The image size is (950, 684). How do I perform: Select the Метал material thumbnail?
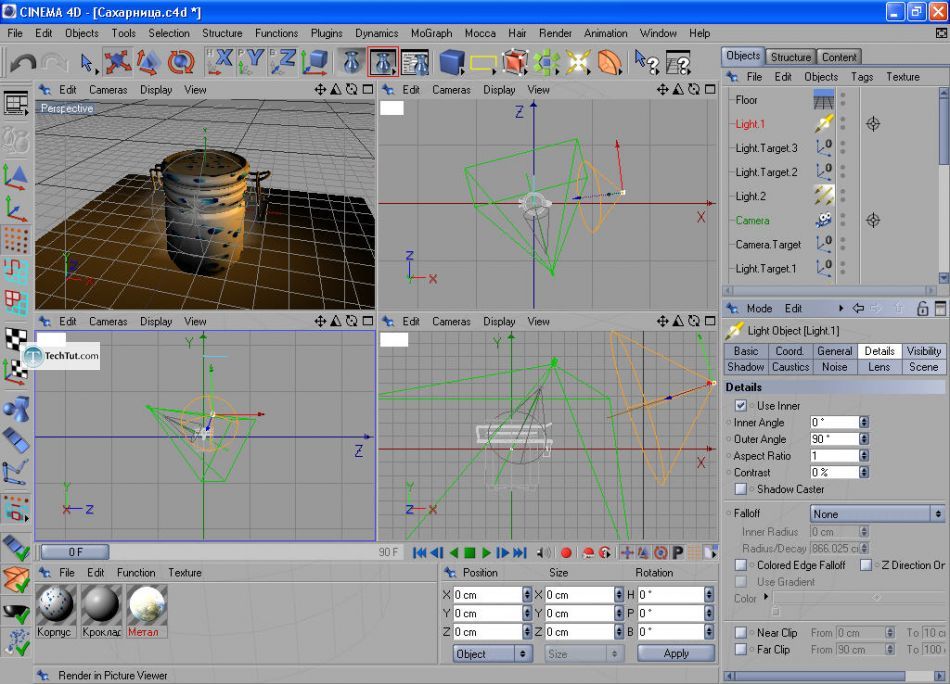pos(147,605)
